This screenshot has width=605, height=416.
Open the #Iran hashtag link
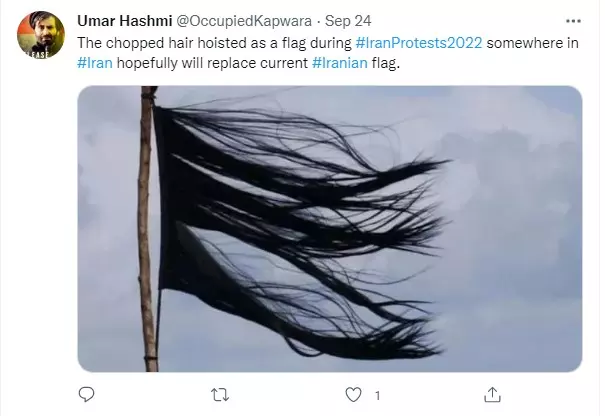coord(95,63)
